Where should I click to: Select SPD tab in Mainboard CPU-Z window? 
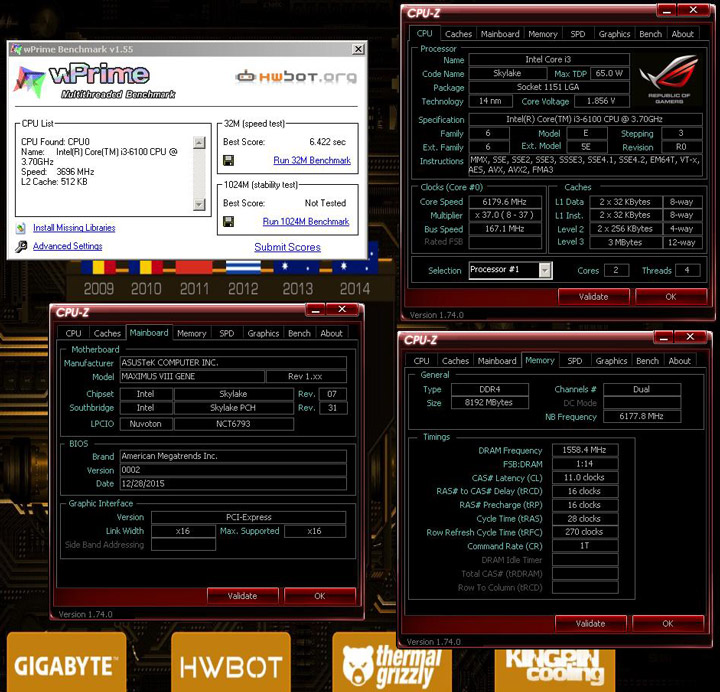click(x=226, y=333)
